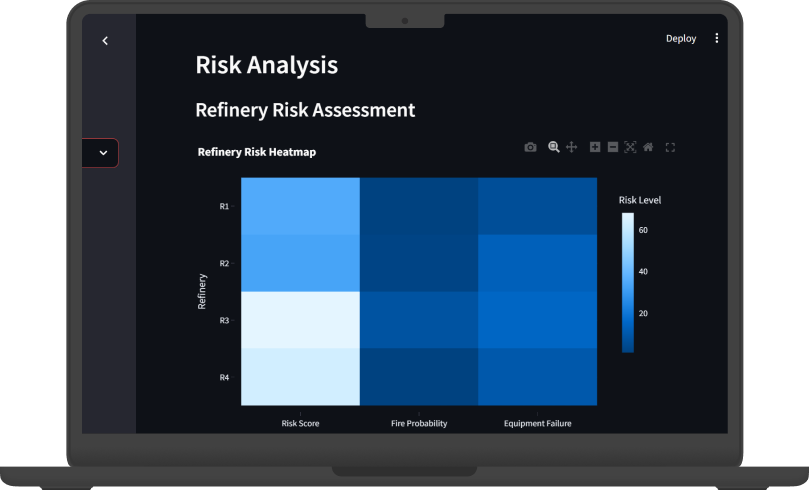Collapse the sidebar with the back arrow

(x=105, y=40)
